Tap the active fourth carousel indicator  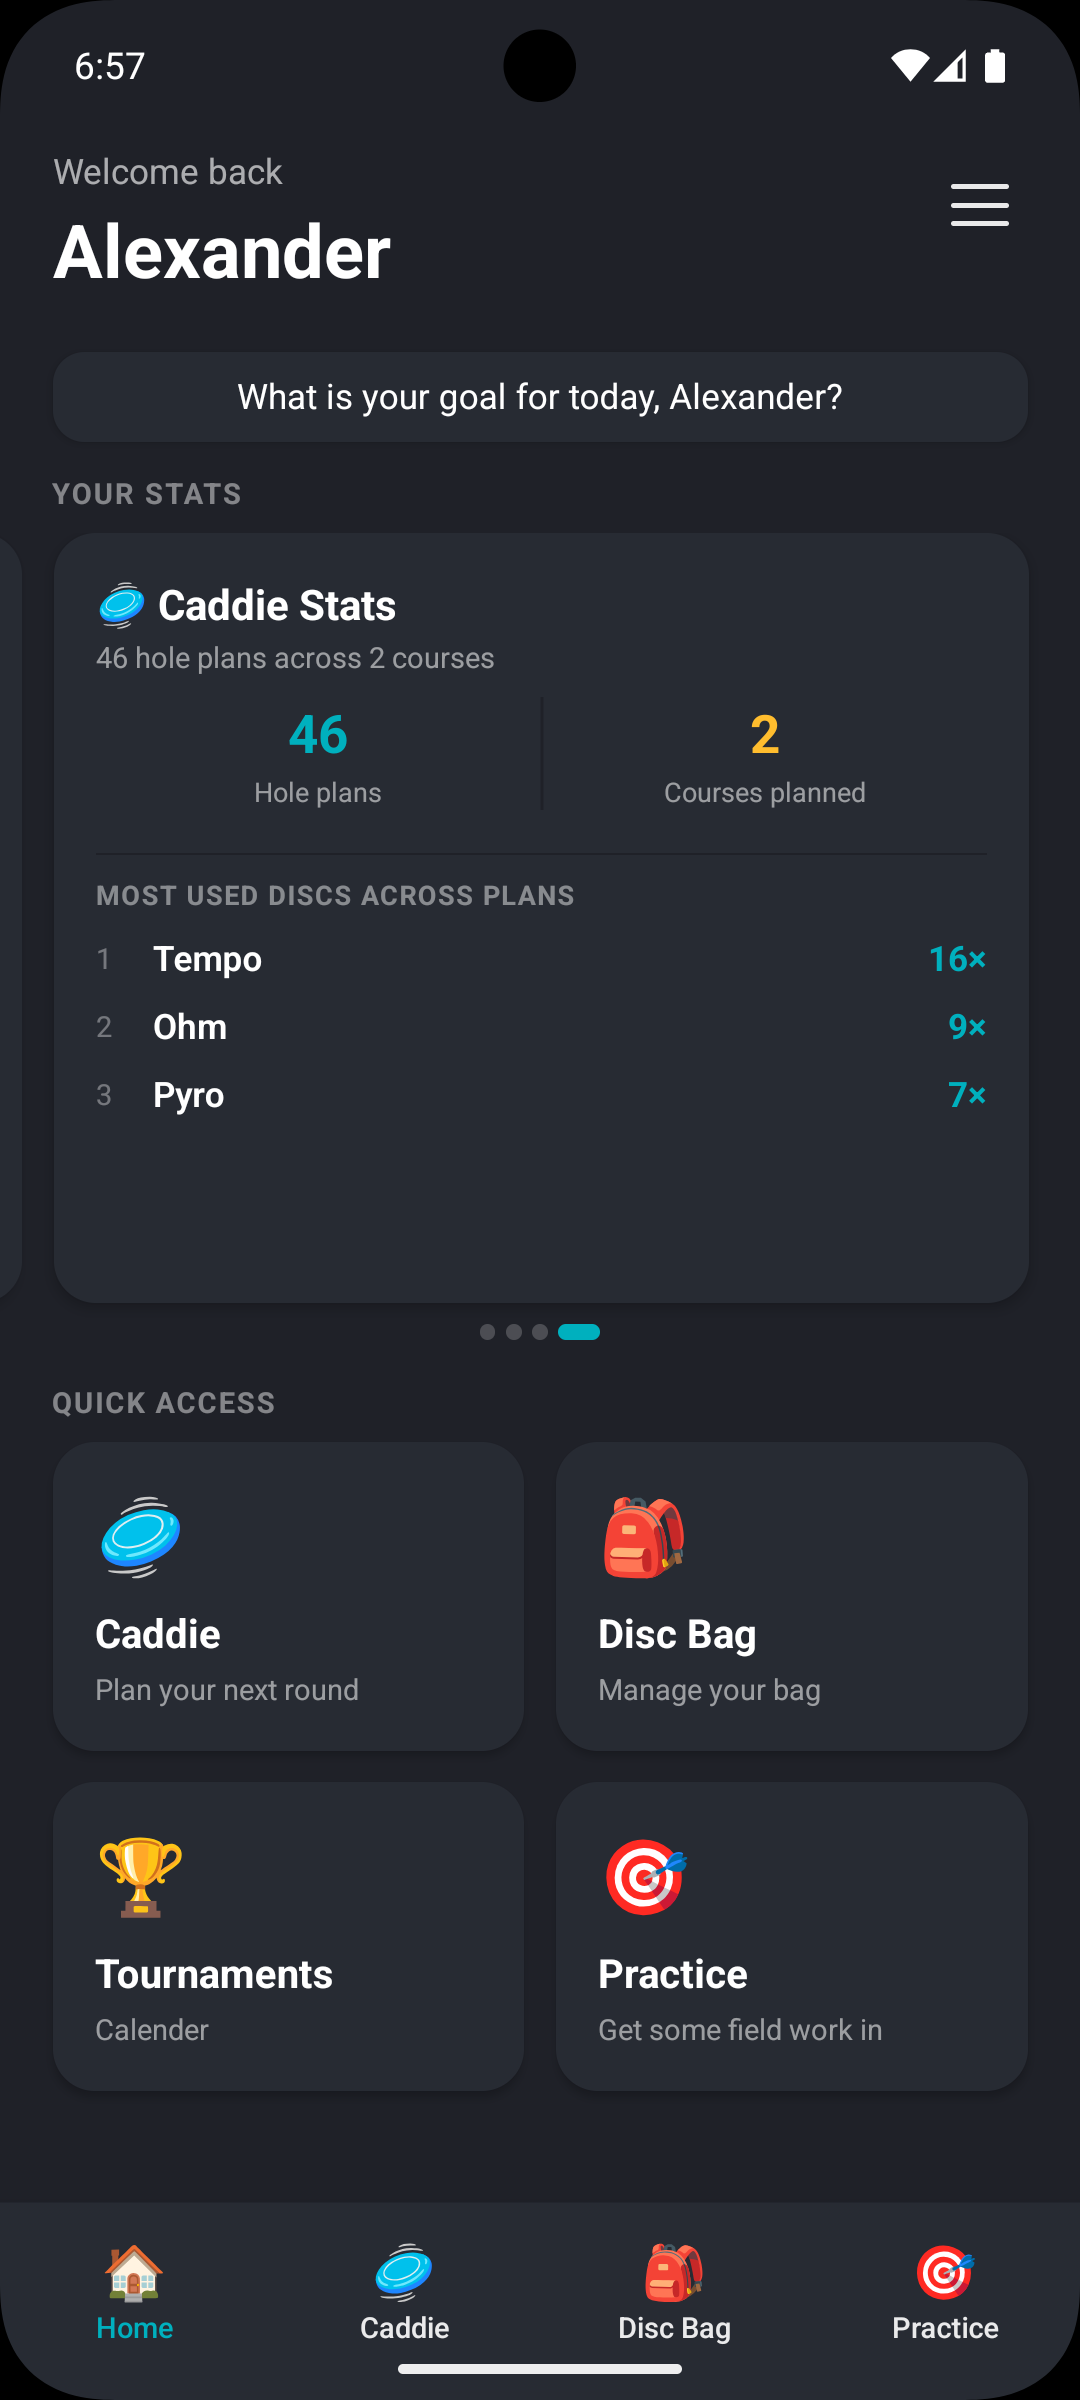579,1331
